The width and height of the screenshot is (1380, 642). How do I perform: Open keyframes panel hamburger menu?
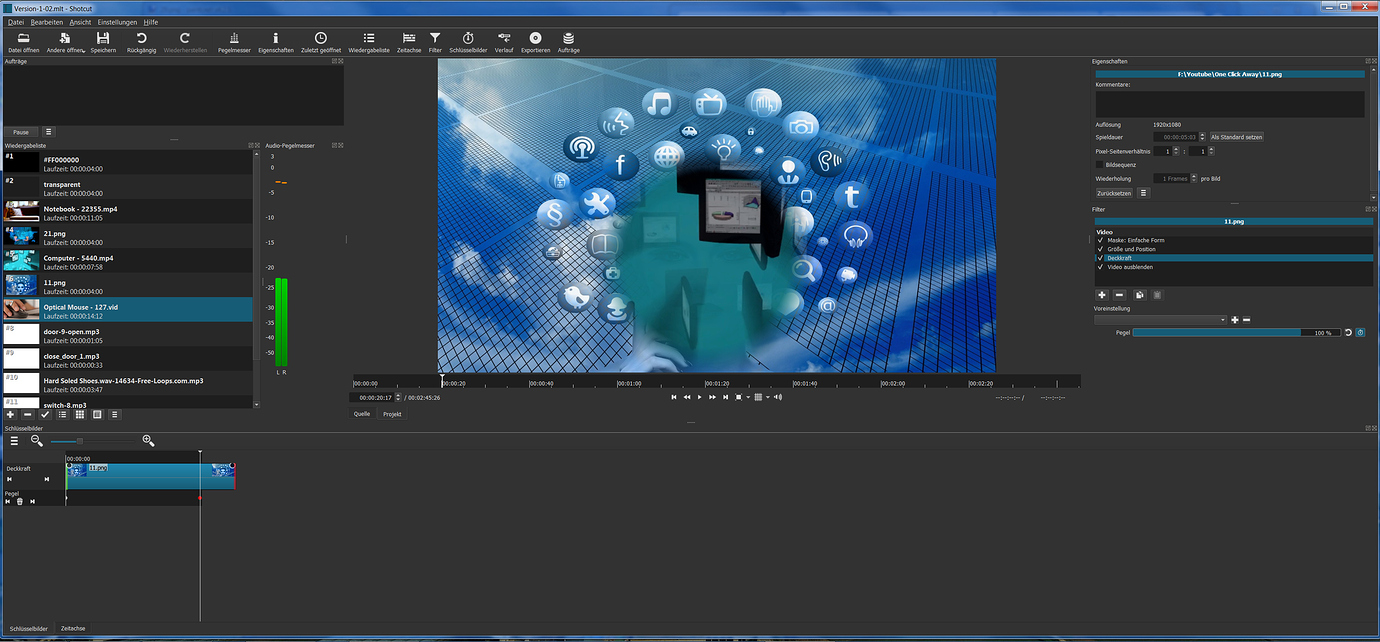(x=14, y=441)
